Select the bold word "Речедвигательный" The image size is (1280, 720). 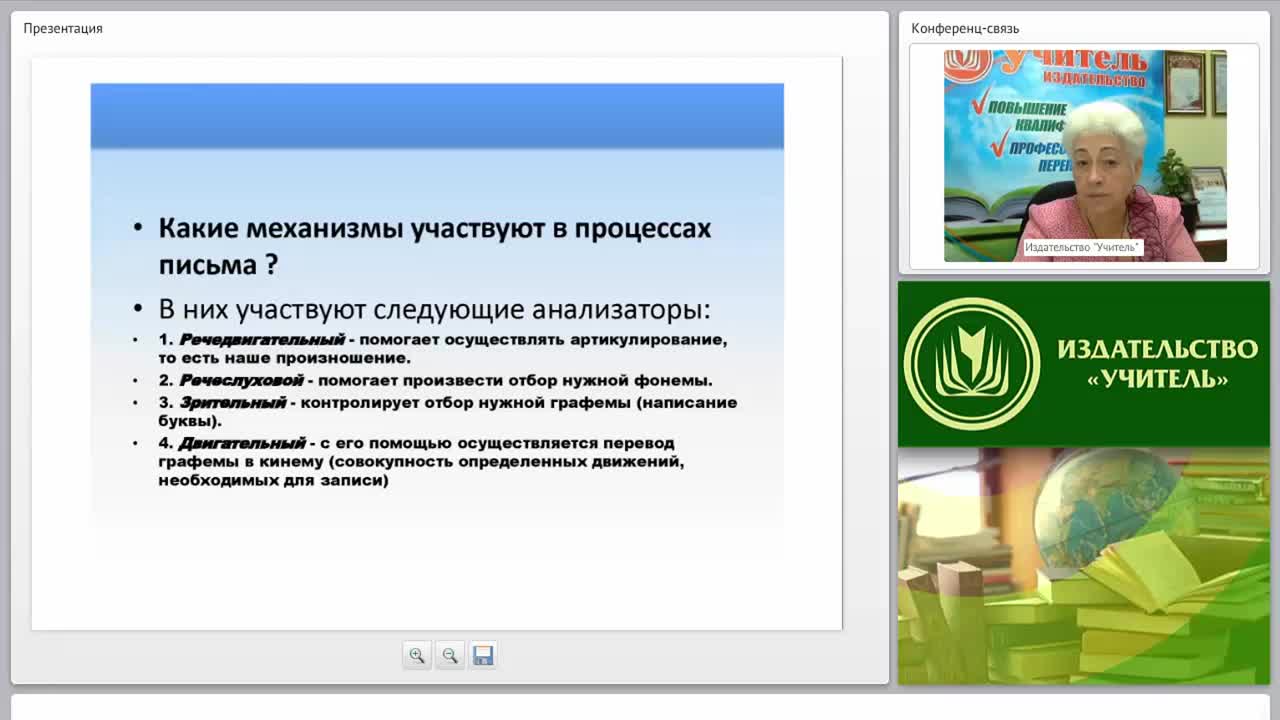[x=262, y=339]
